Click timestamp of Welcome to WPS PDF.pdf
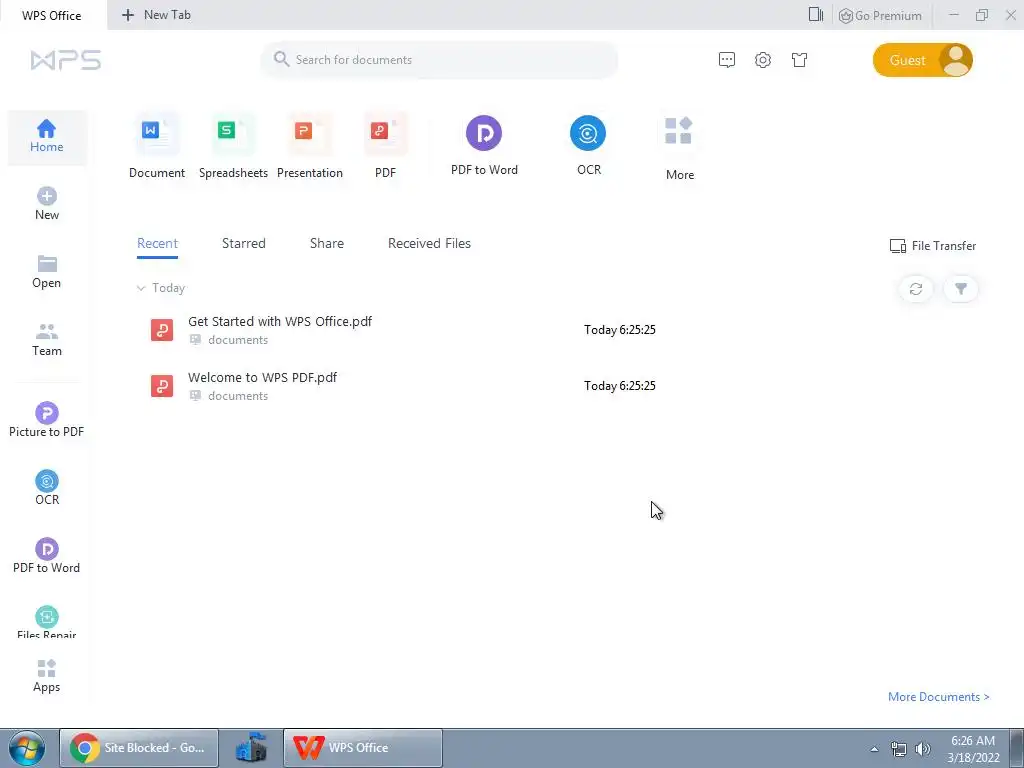Screen dimensions: 1024x768 (620, 386)
